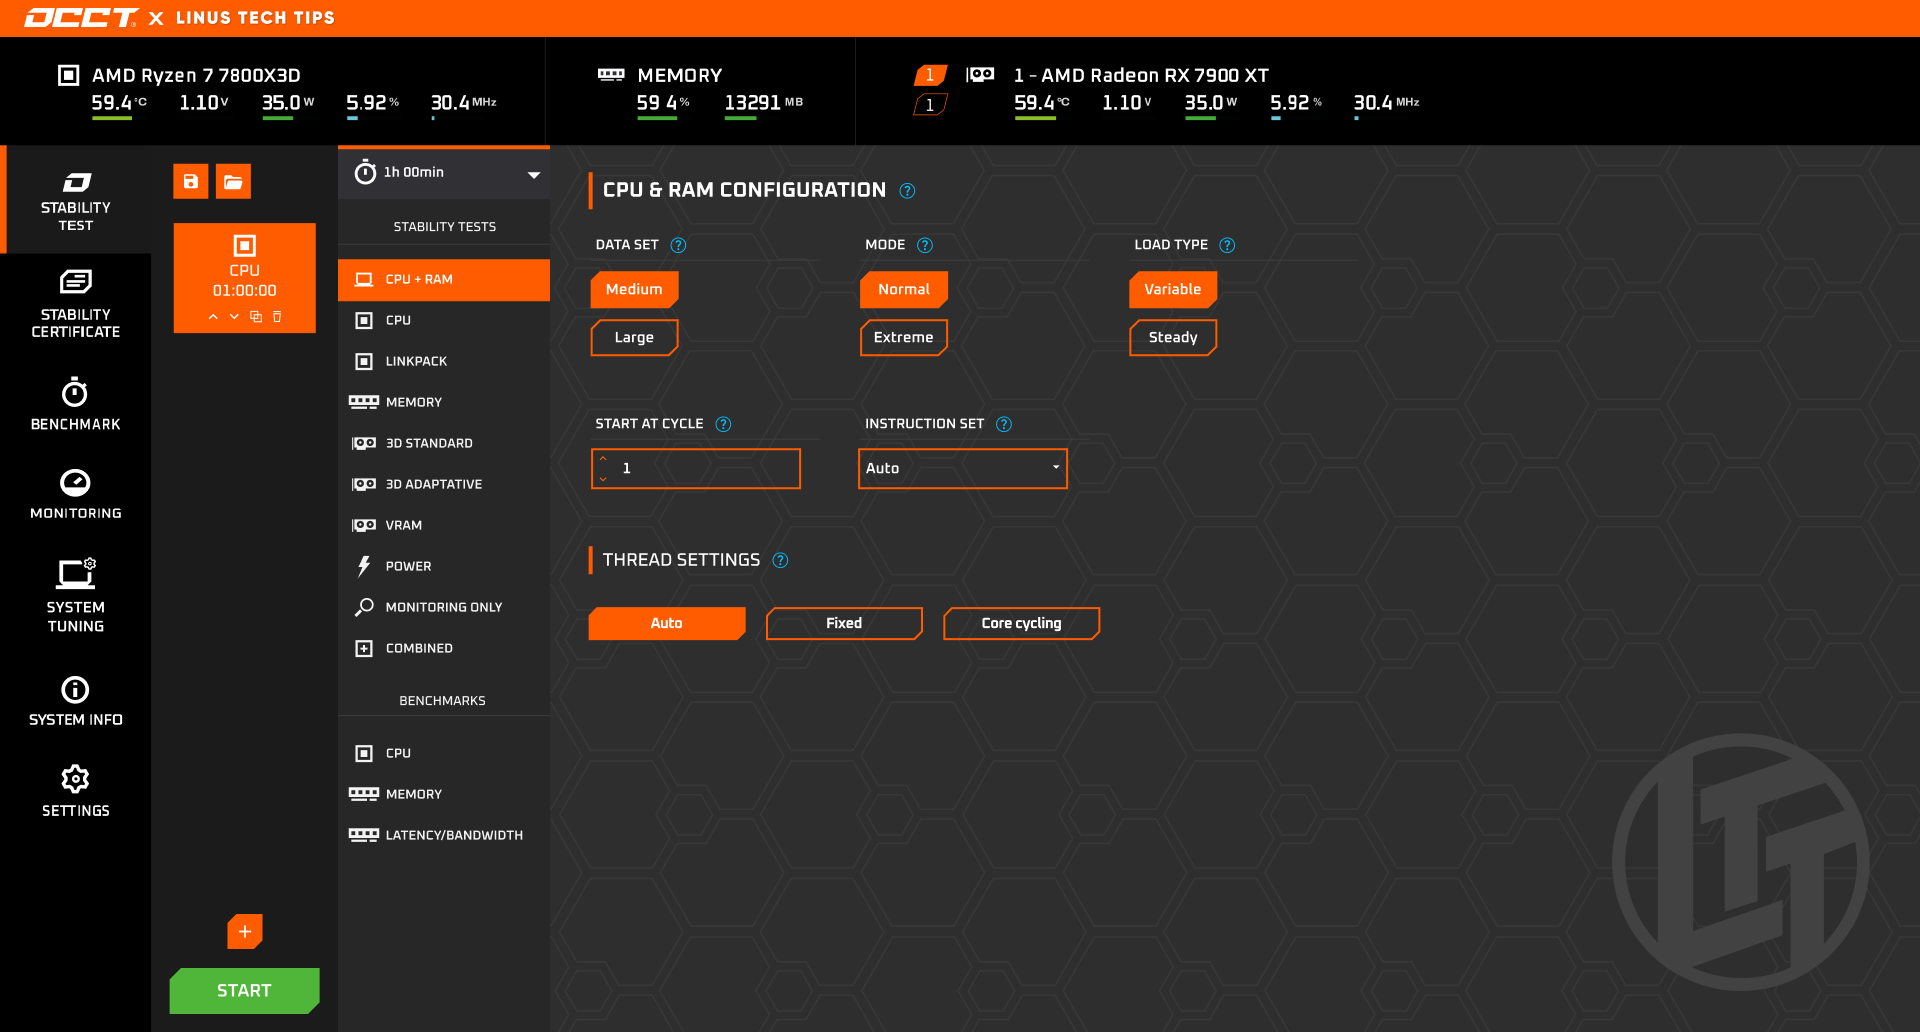Select the MEMORY entry under Benchmarks
Image resolution: width=1920 pixels, height=1032 pixels.
pyautogui.click(x=444, y=795)
